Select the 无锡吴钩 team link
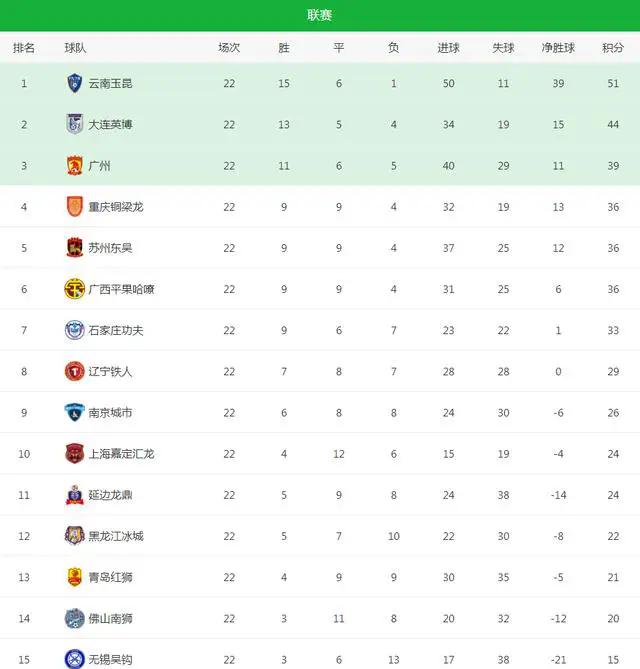This screenshot has width=640, height=669. [x=111, y=660]
